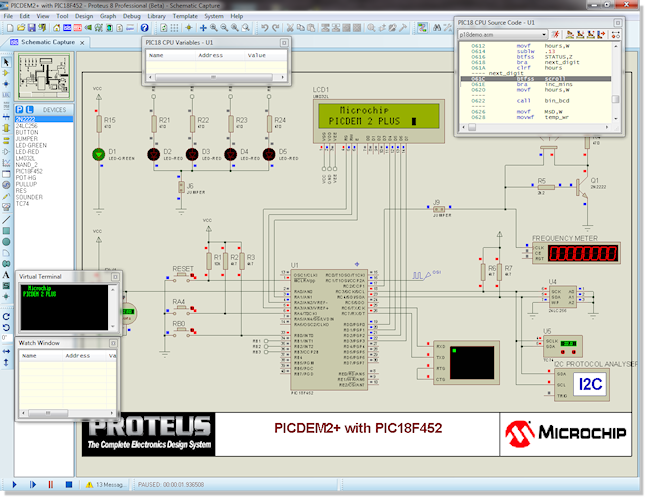This screenshot has width=646, height=498.
Task: Select the Junction Dot tool
Action: coord(6,84)
